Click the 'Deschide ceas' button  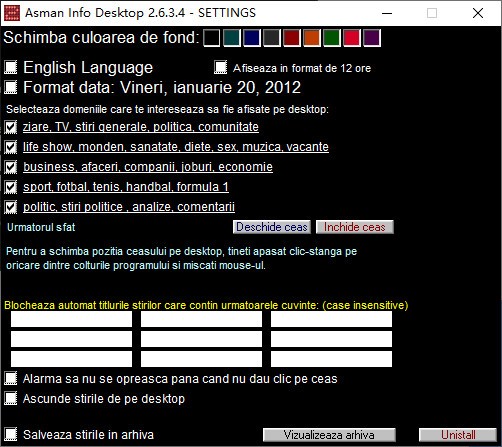pyautogui.click(x=272, y=227)
